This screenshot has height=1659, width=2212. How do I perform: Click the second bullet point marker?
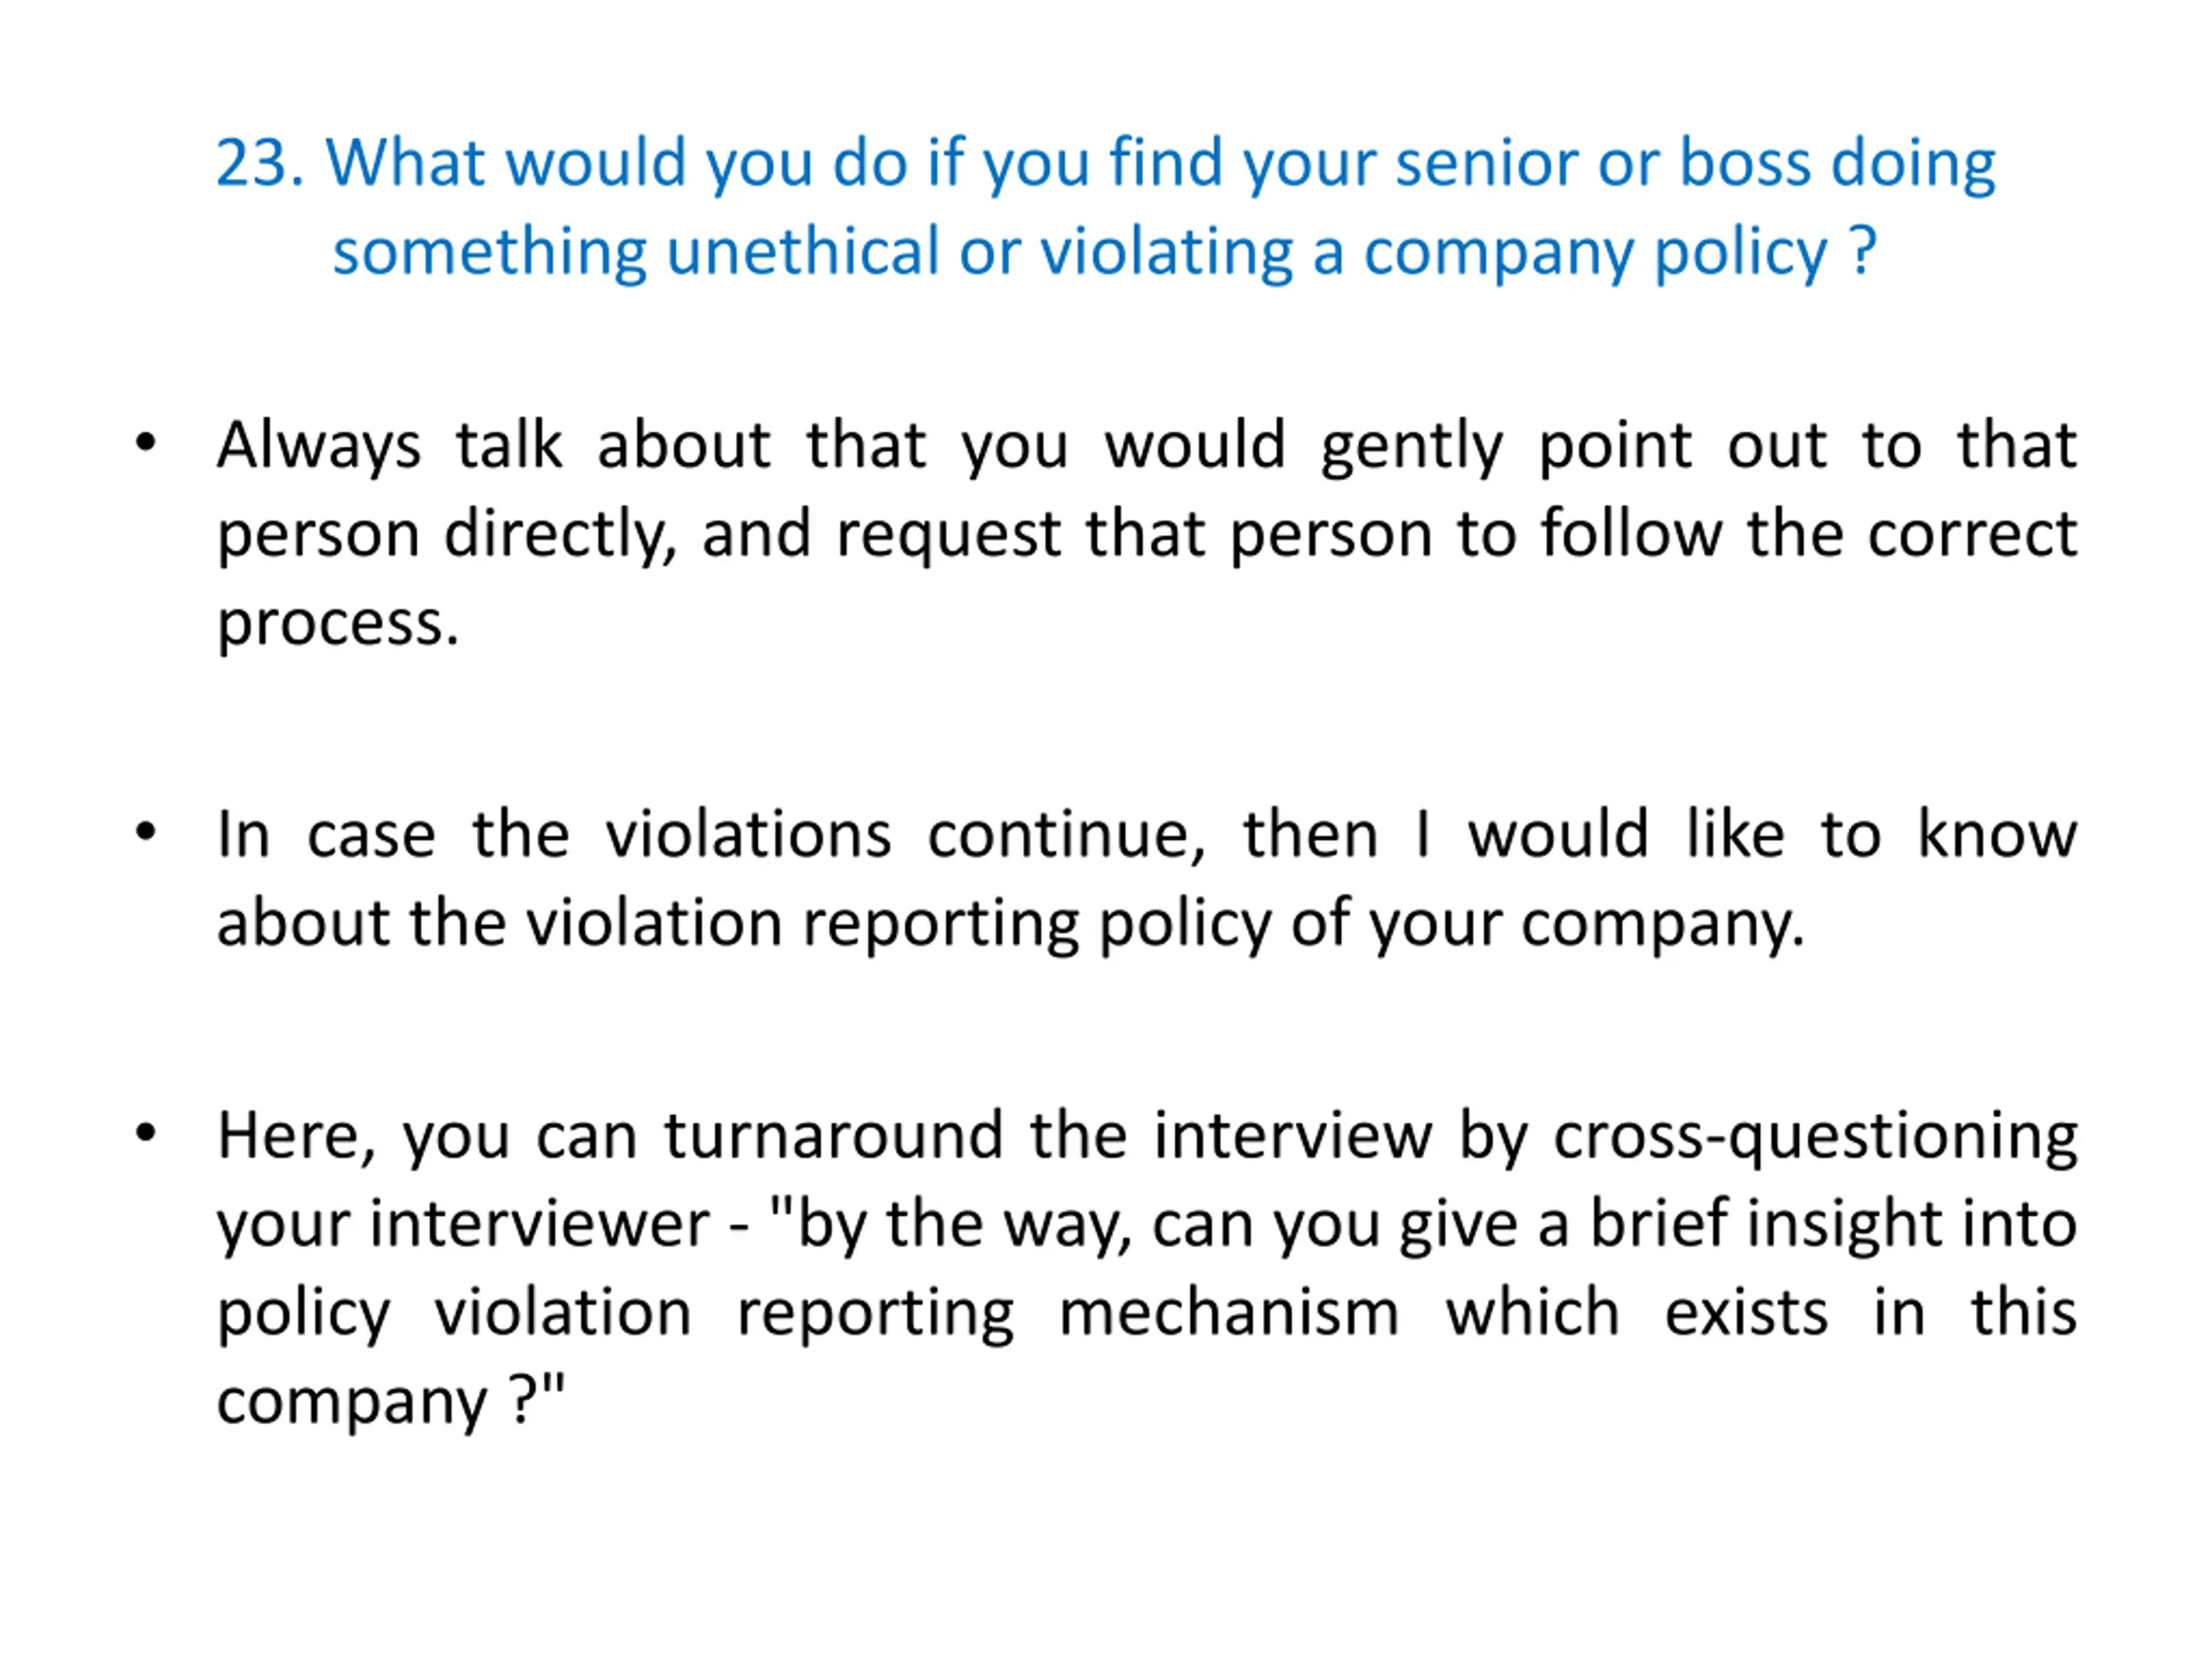(146, 831)
